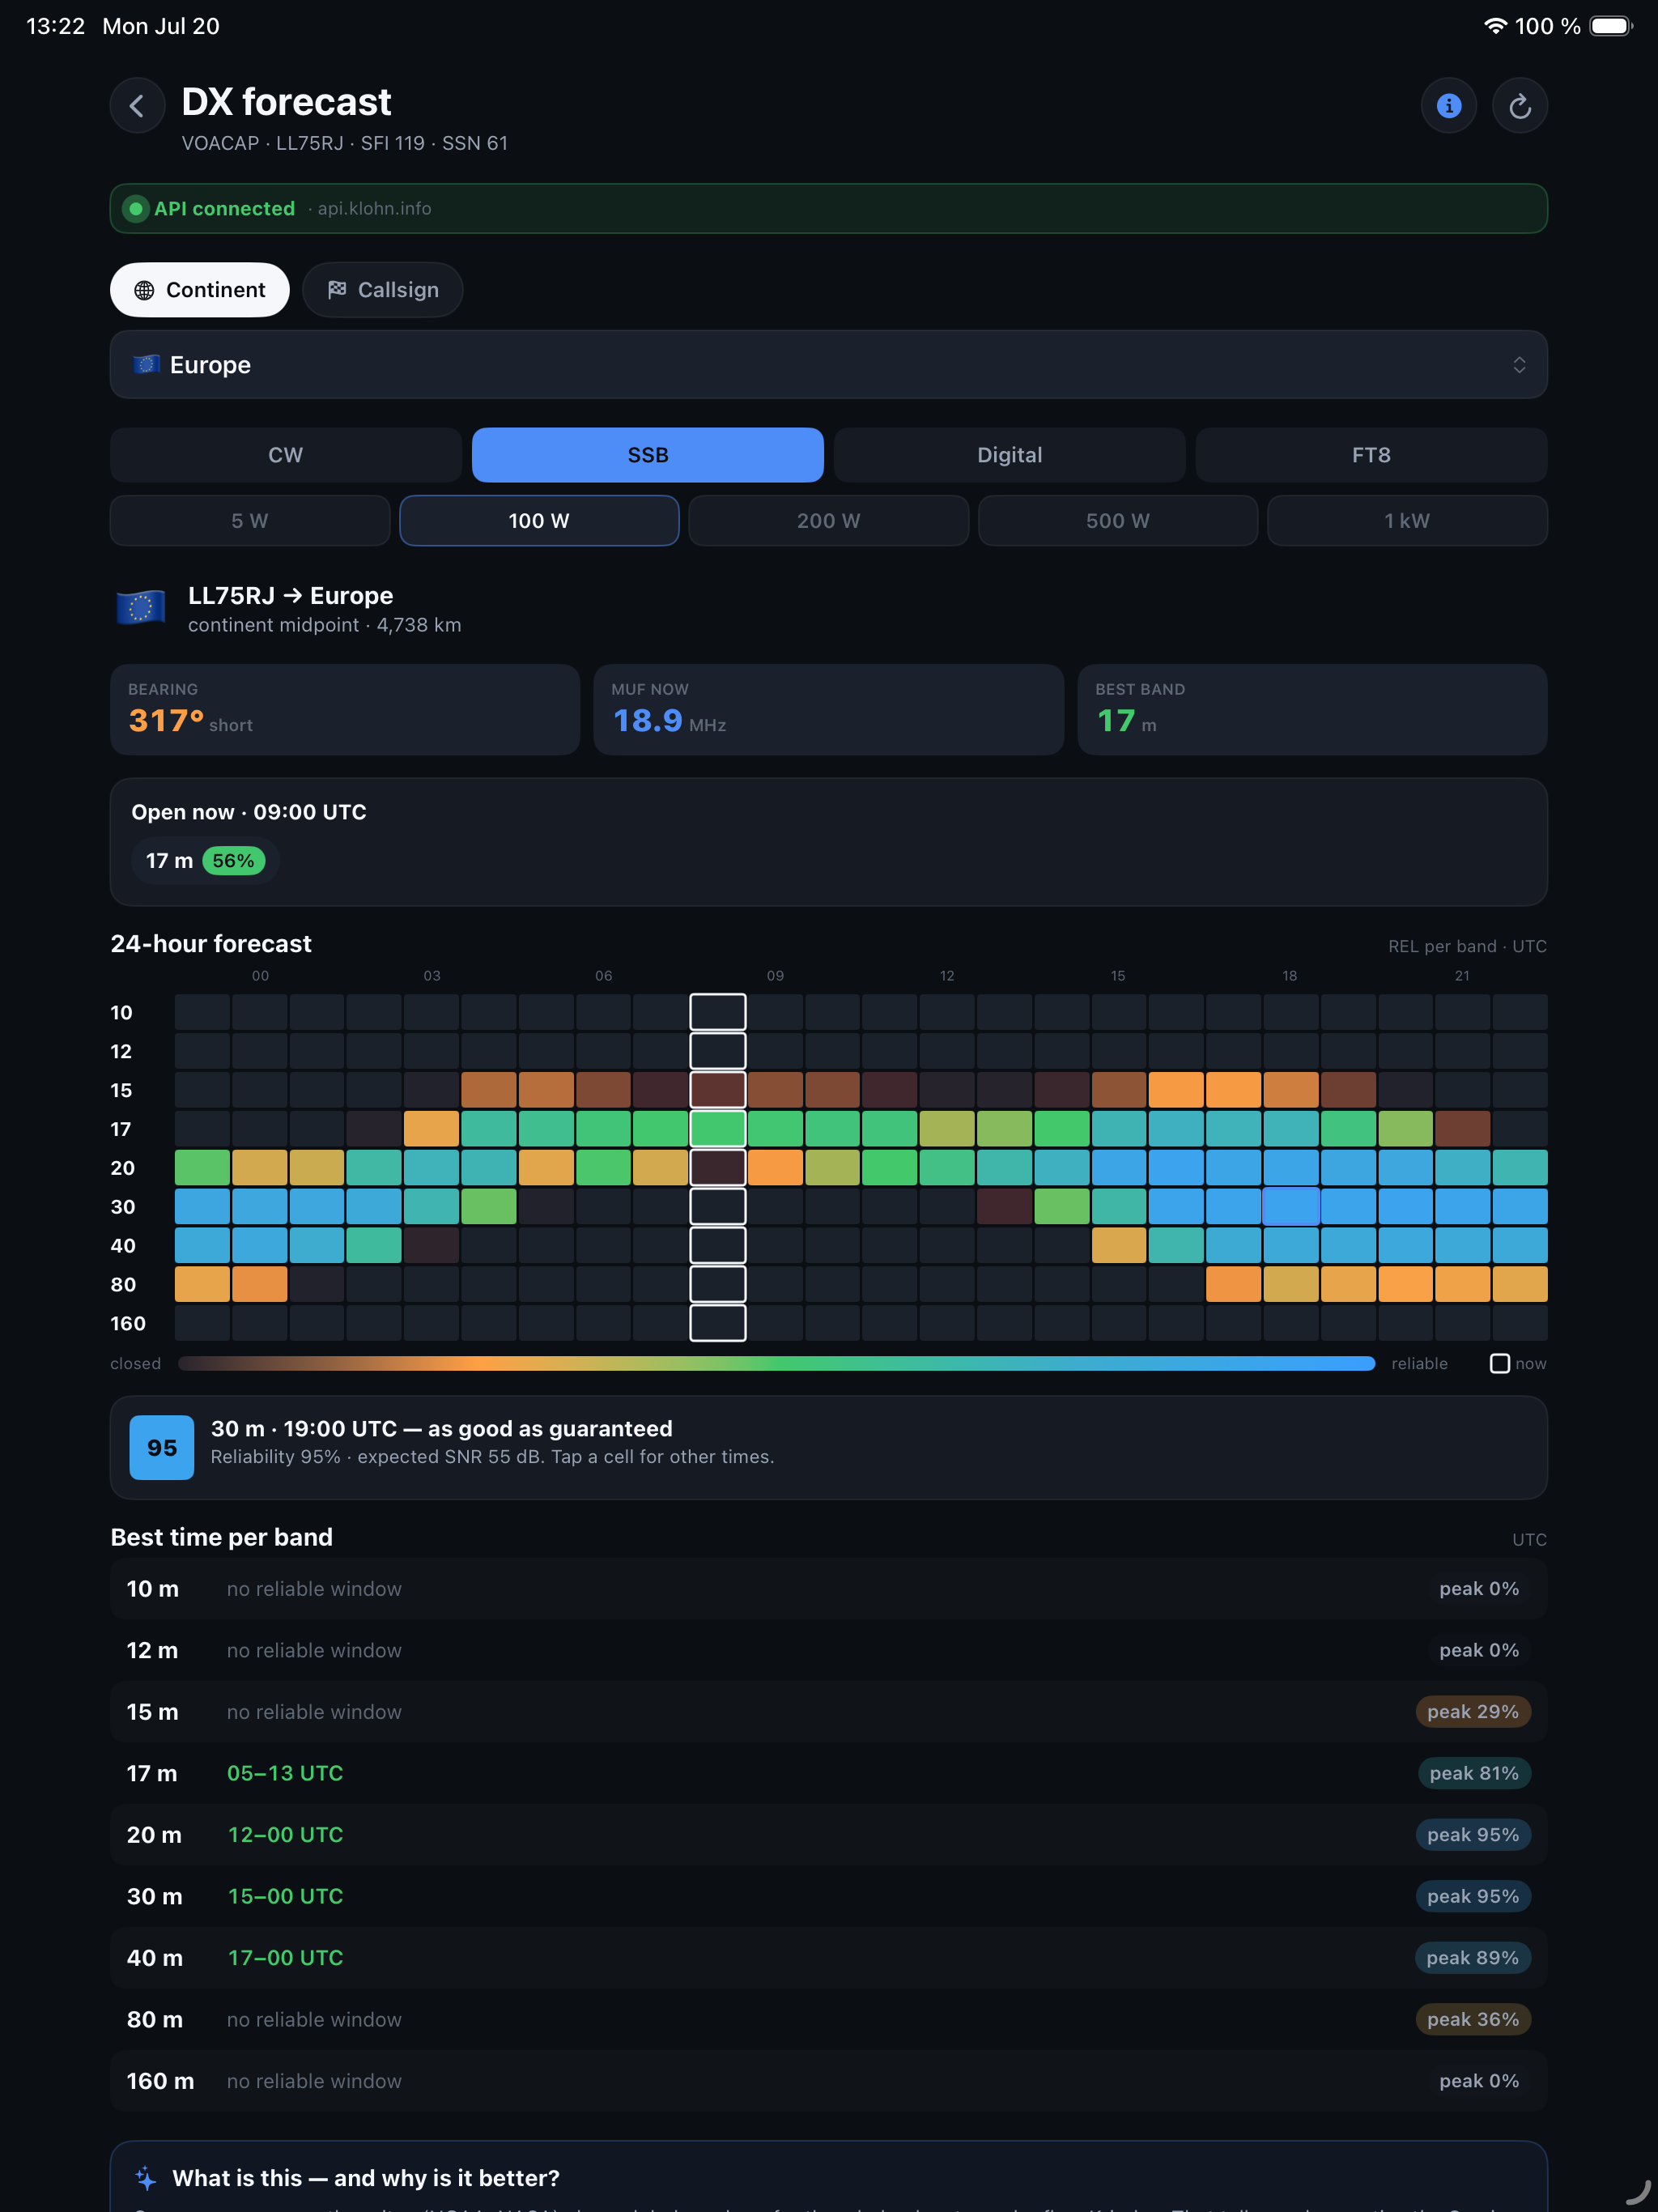The height and width of the screenshot is (2212, 1658).
Task: Tap the highlighted 30 m cell at 19 UTC
Action: [1291, 1207]
